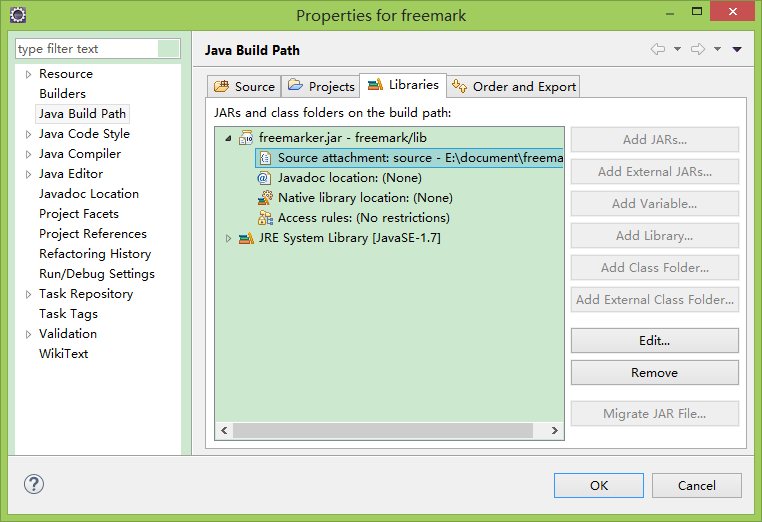The width and height of the screenshot is (762, 522).
Task: Select Run/Debug Settings in tree
Action: point(97,274)
